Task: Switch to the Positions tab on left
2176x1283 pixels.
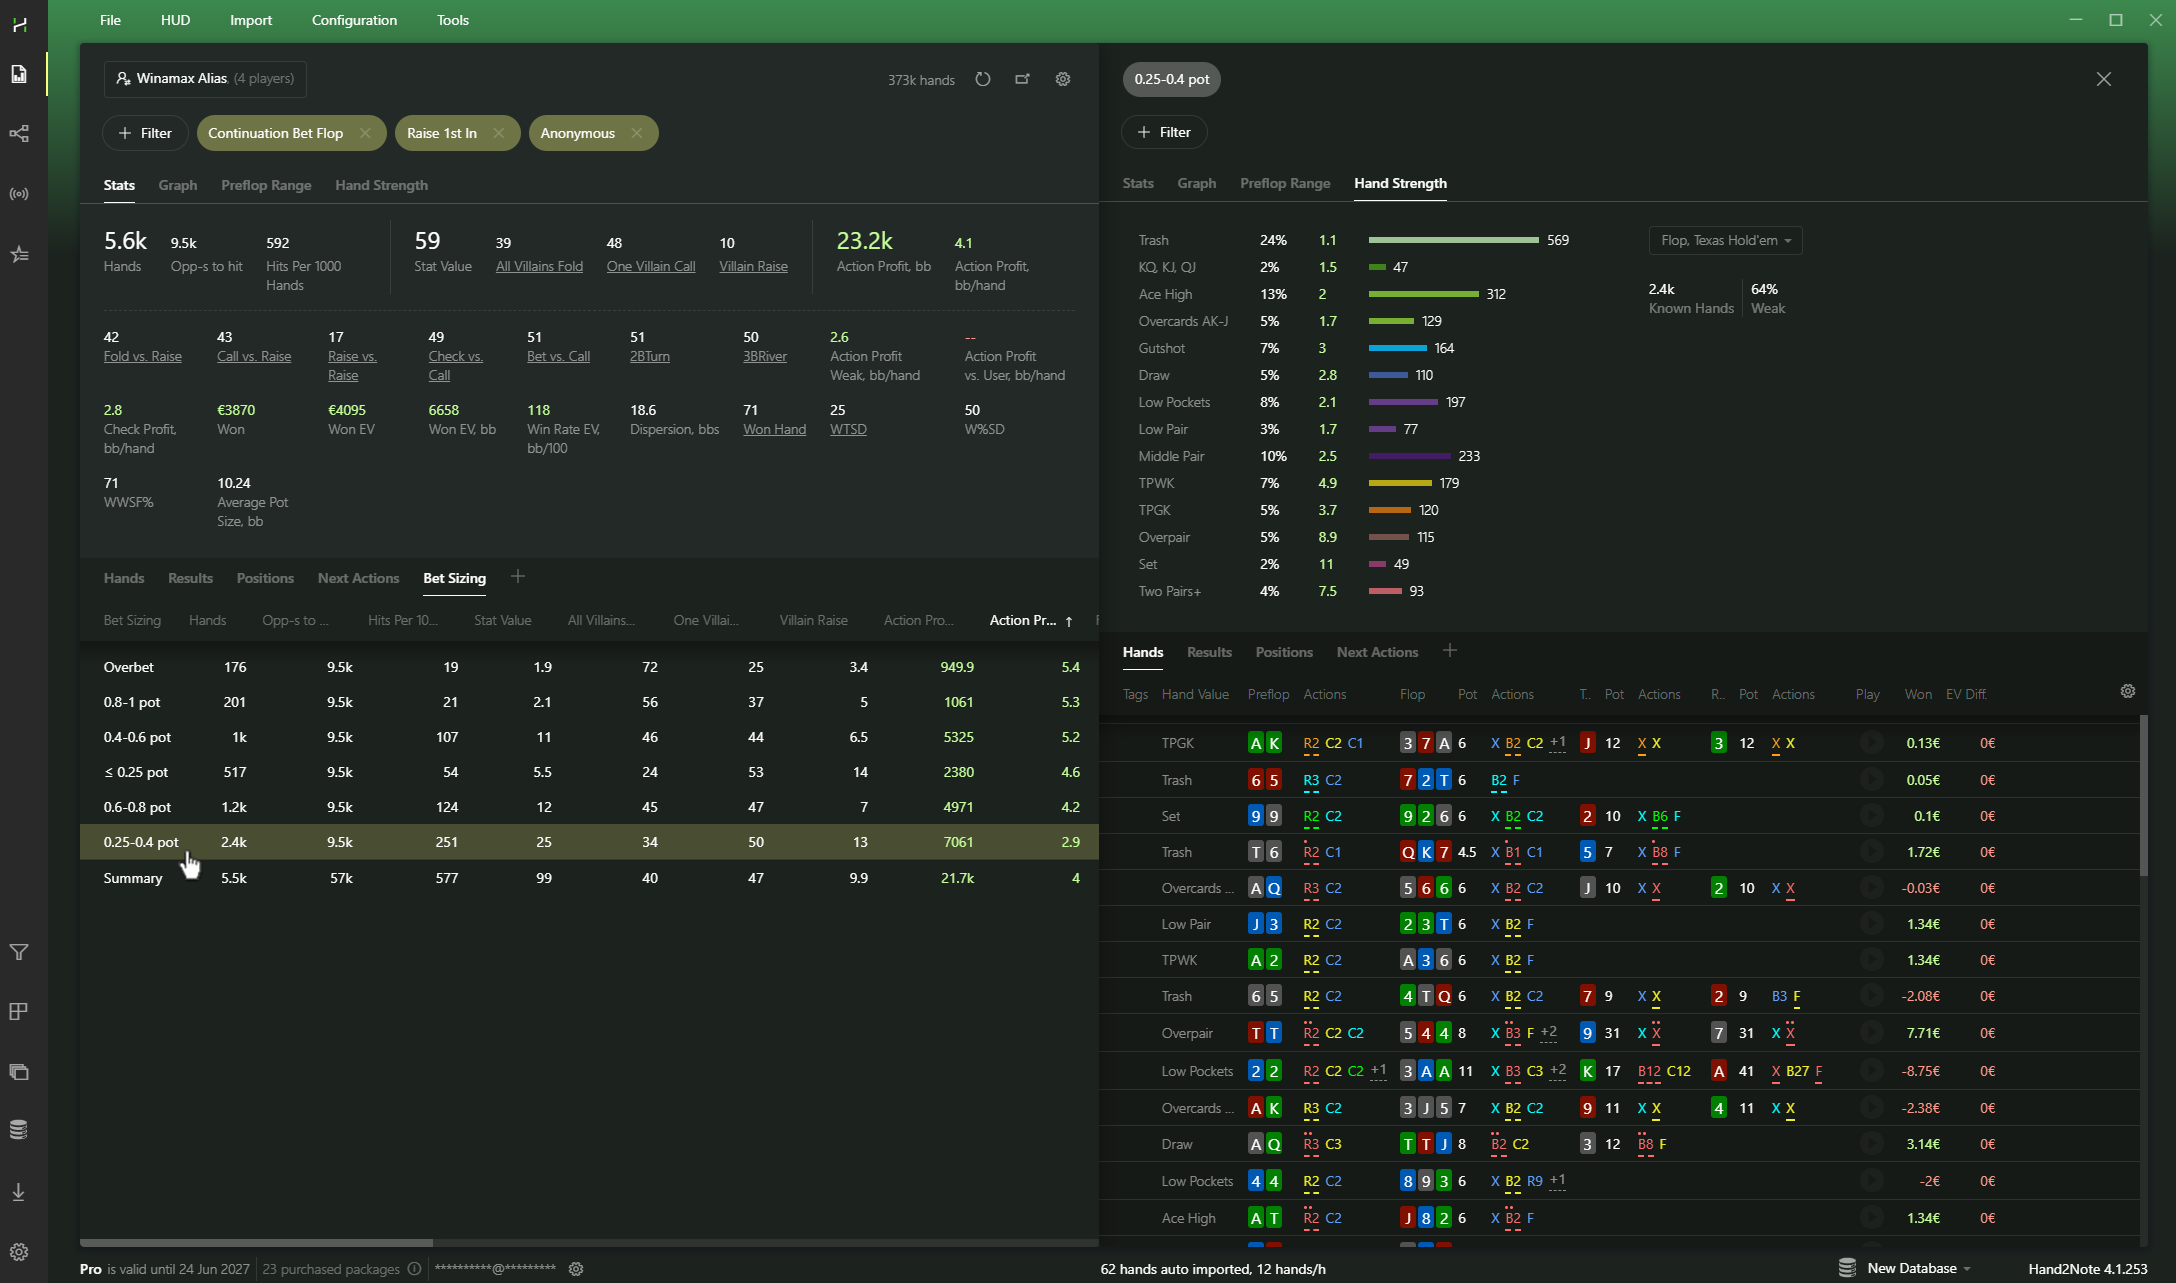Action: coord(265,578)
